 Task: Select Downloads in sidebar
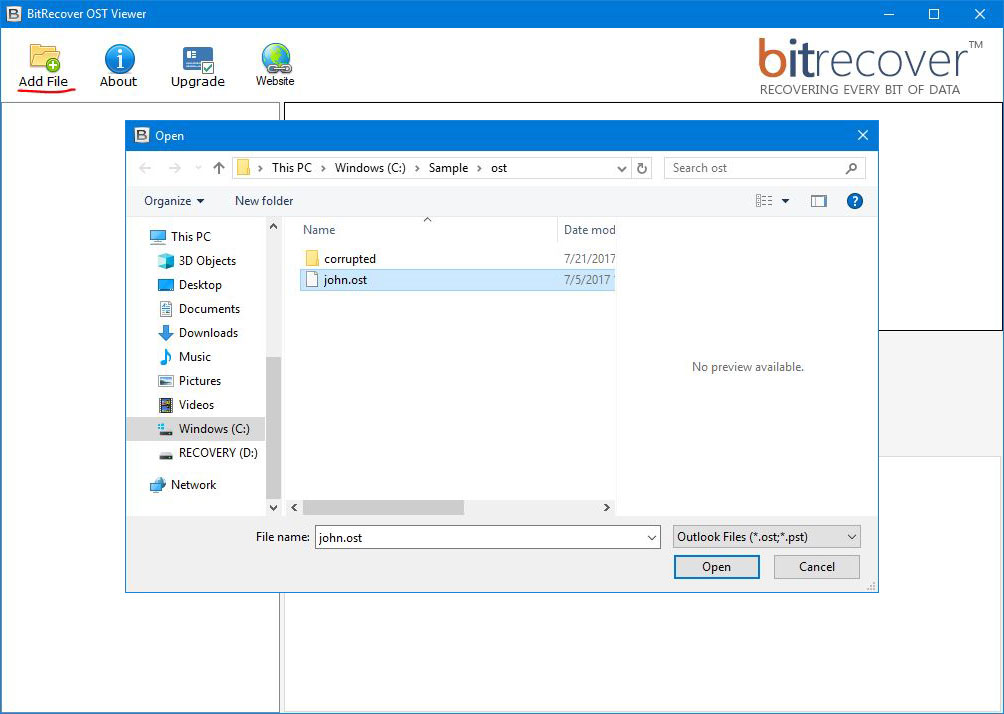coord(198,333)
